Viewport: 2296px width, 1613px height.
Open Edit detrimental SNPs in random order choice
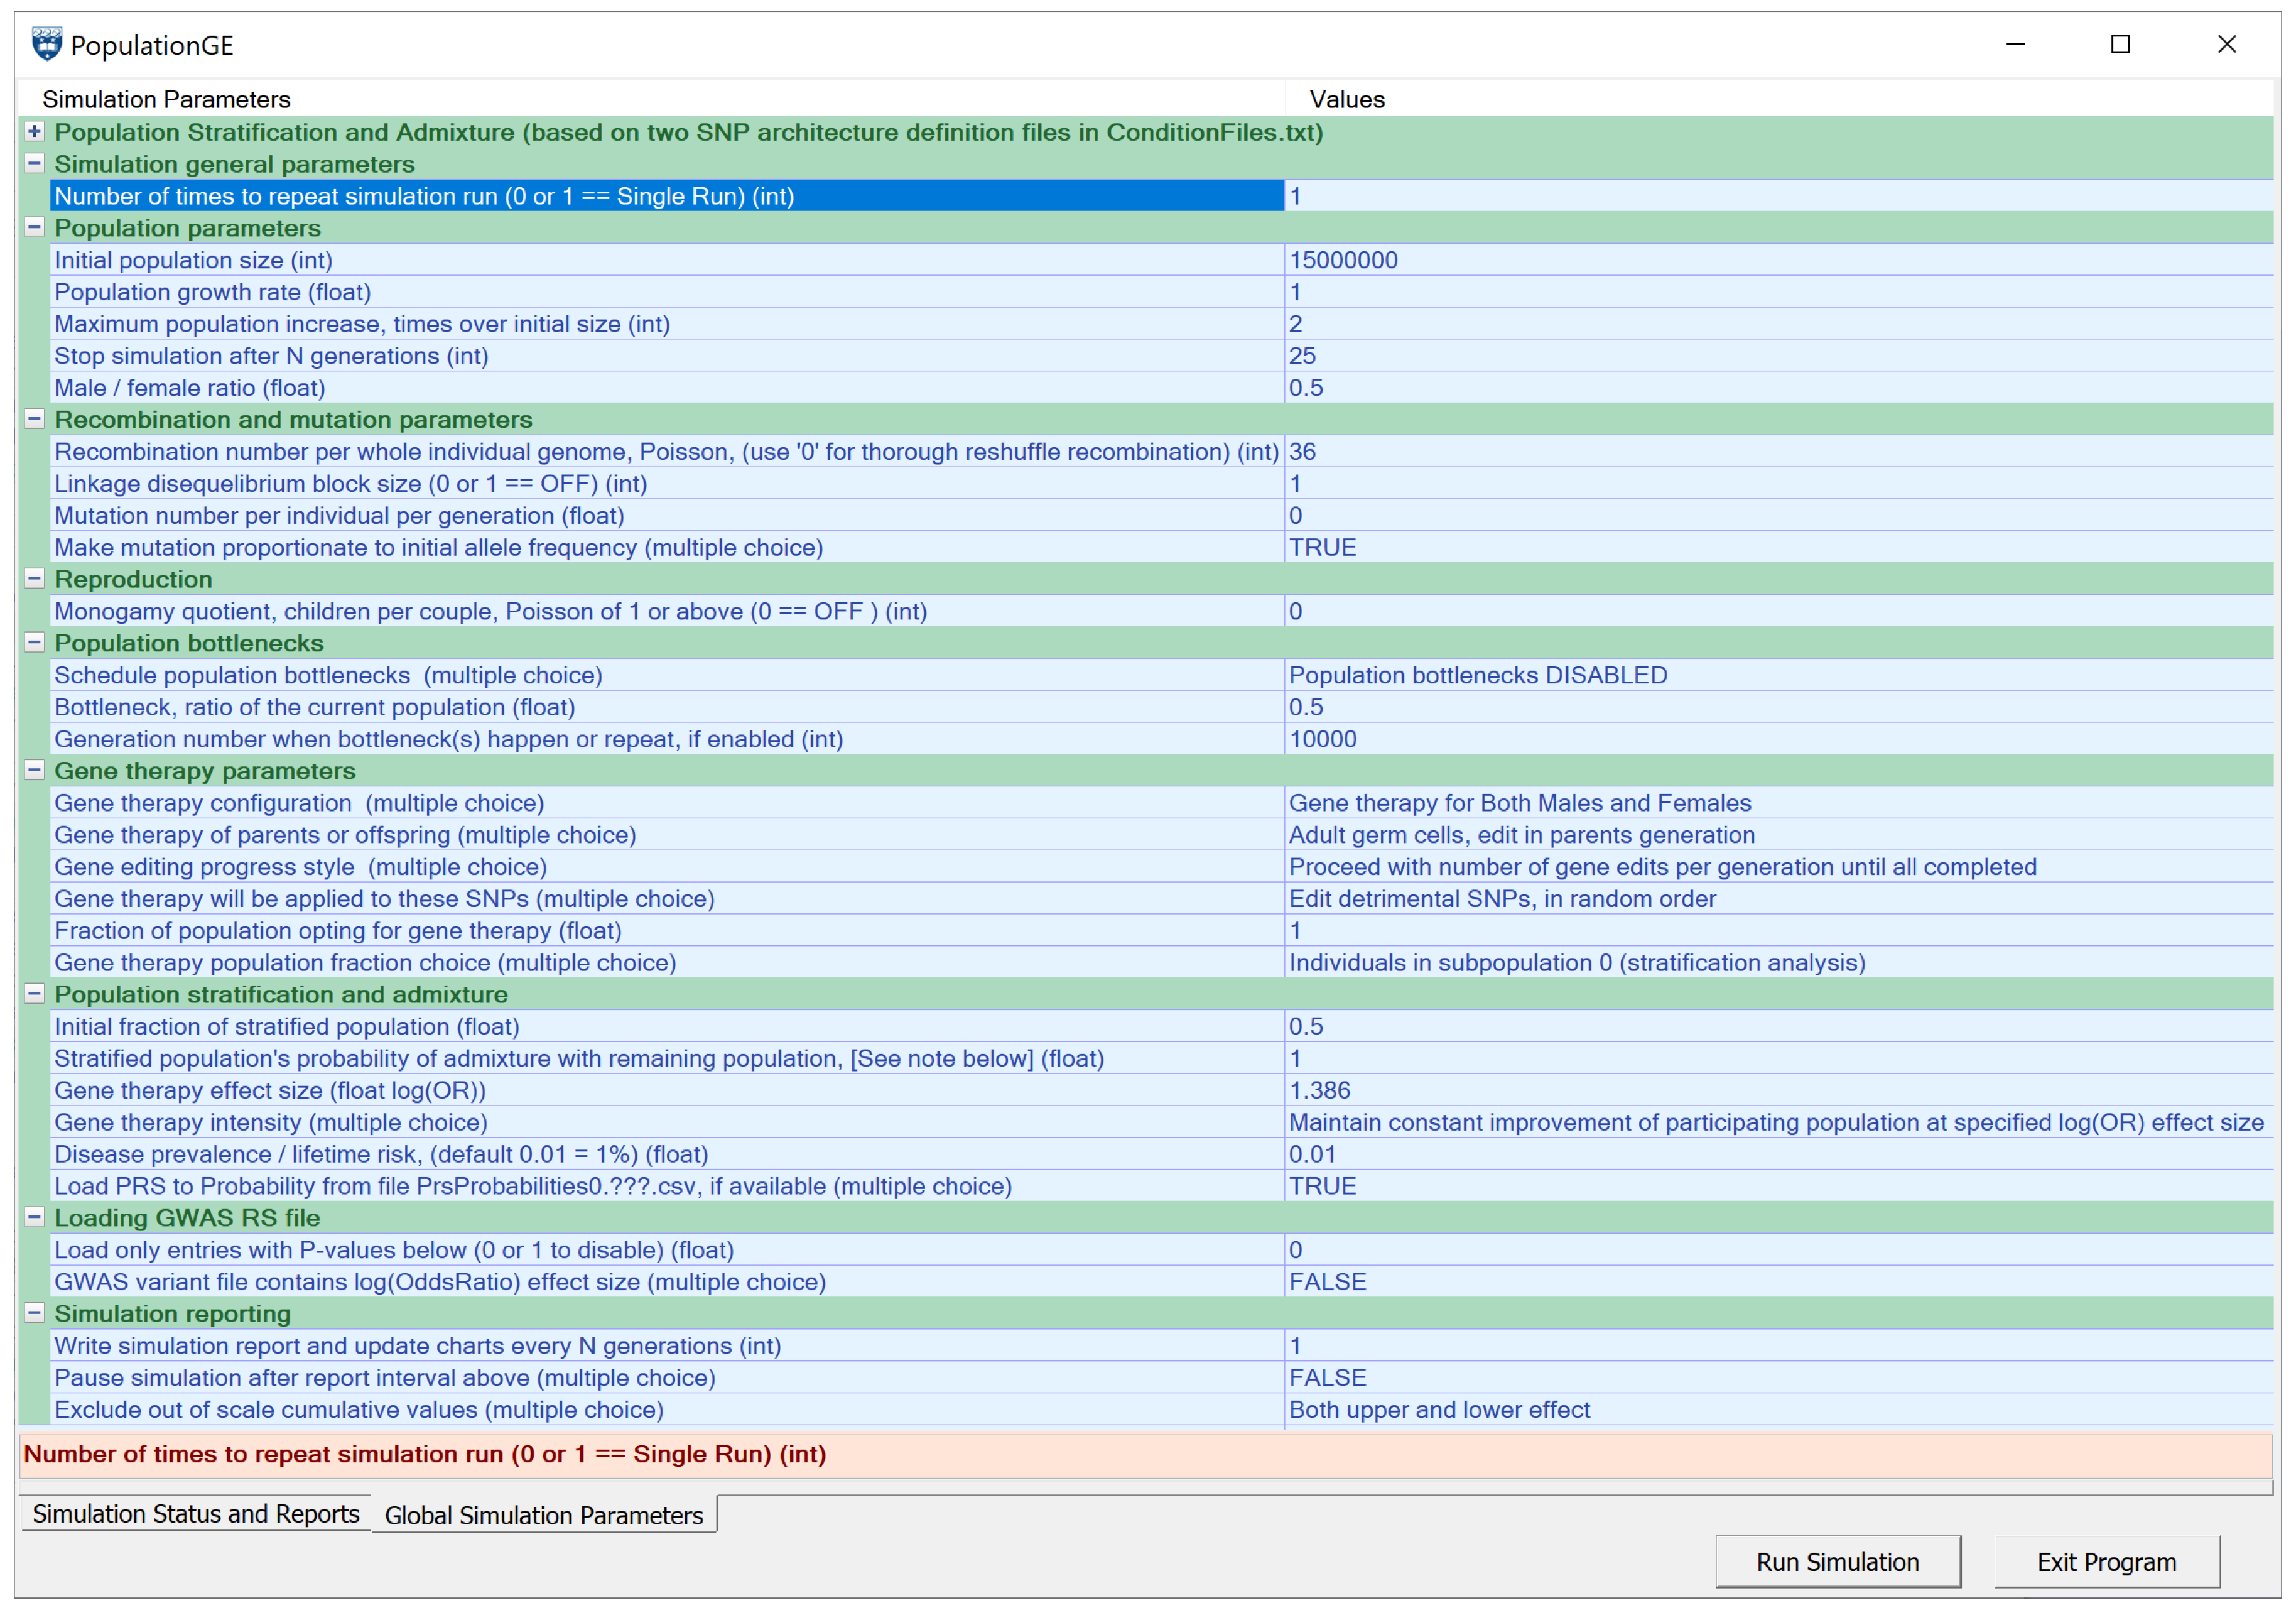click(x=1779, y=899)
